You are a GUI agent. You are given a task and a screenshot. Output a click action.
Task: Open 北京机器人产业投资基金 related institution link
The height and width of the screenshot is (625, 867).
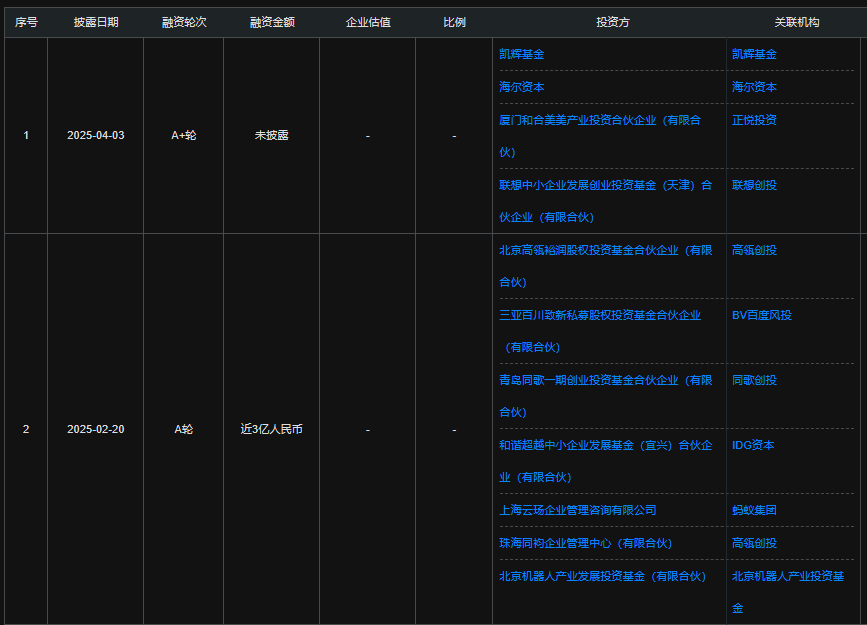[788, 592]
